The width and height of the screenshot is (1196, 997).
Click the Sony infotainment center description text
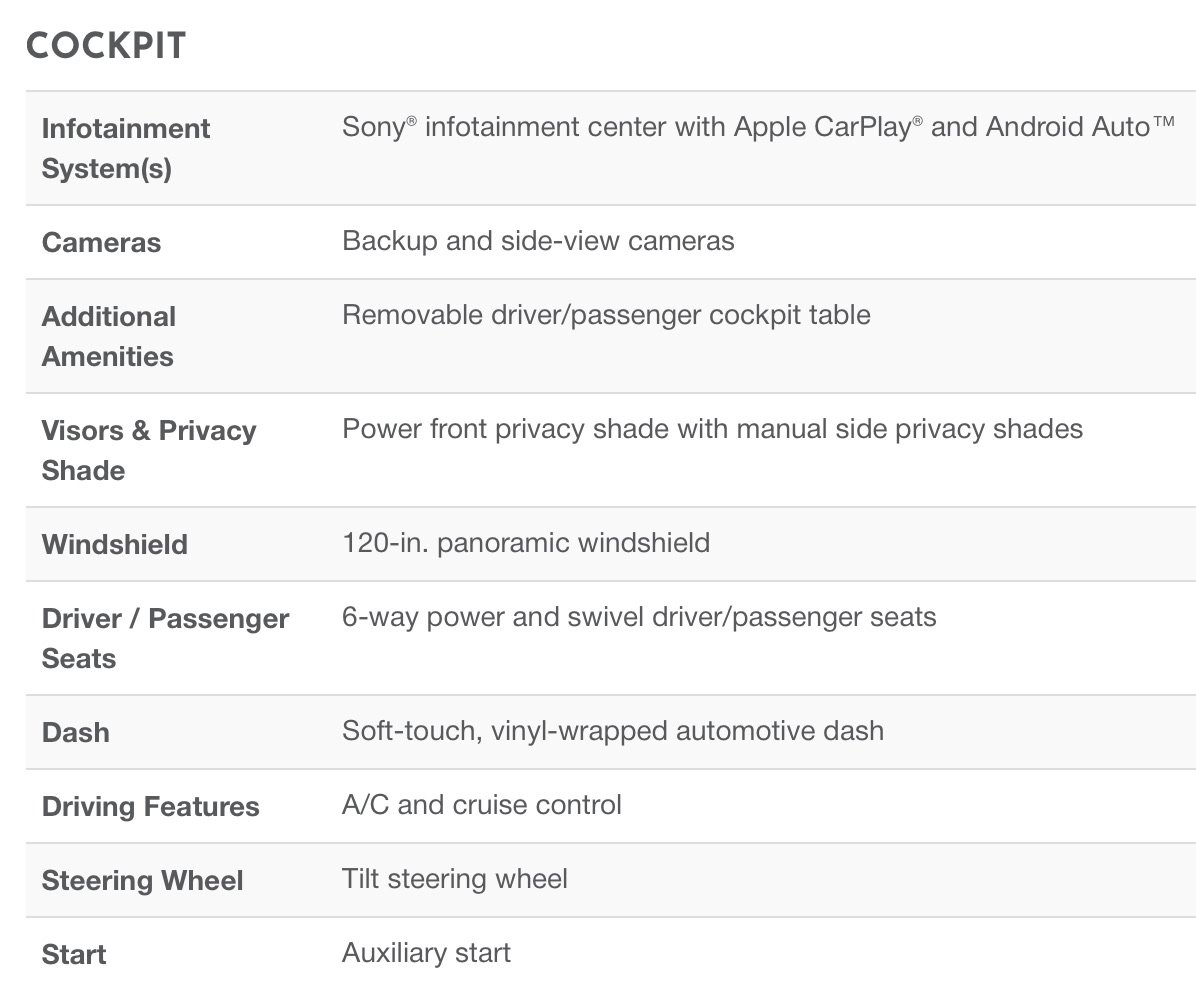click(757, 127)
